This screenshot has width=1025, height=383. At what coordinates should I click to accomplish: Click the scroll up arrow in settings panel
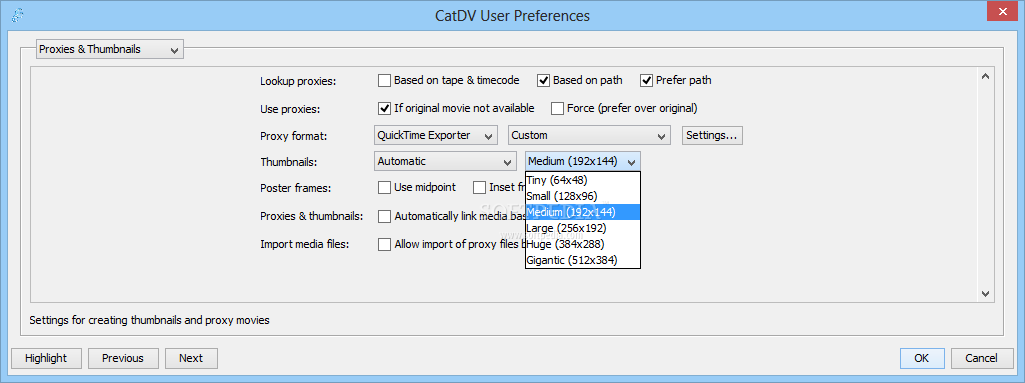(x=985, y=77)
